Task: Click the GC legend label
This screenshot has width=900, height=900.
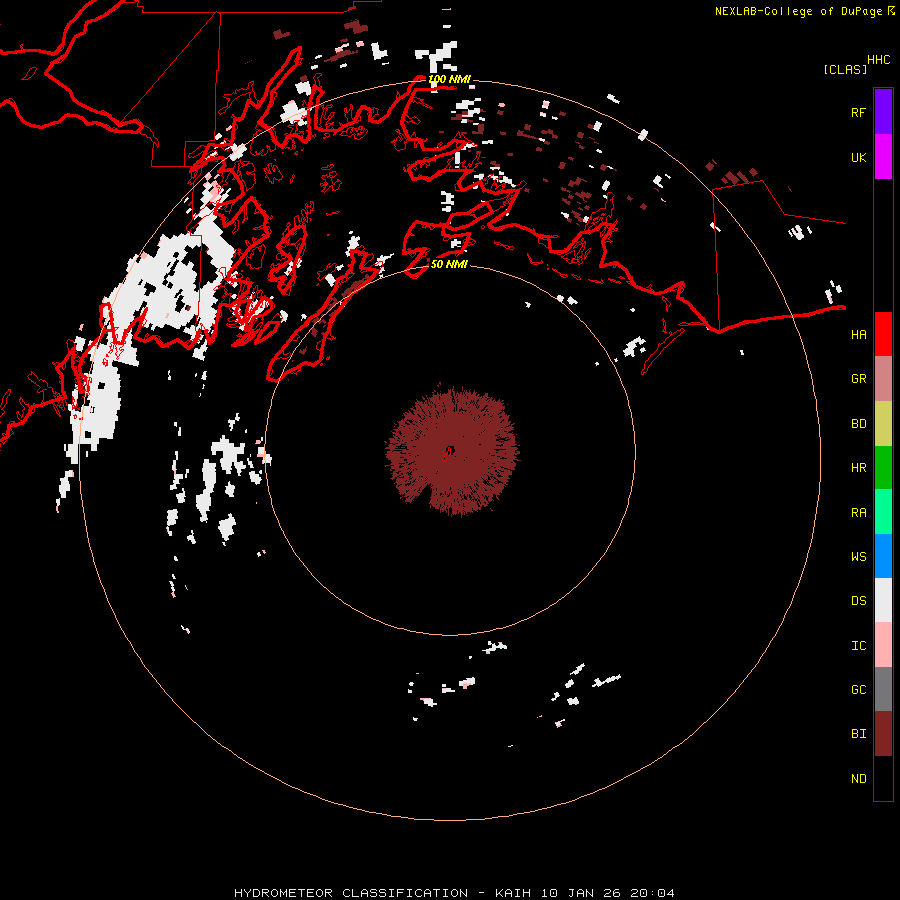Action: pos(858,689)
